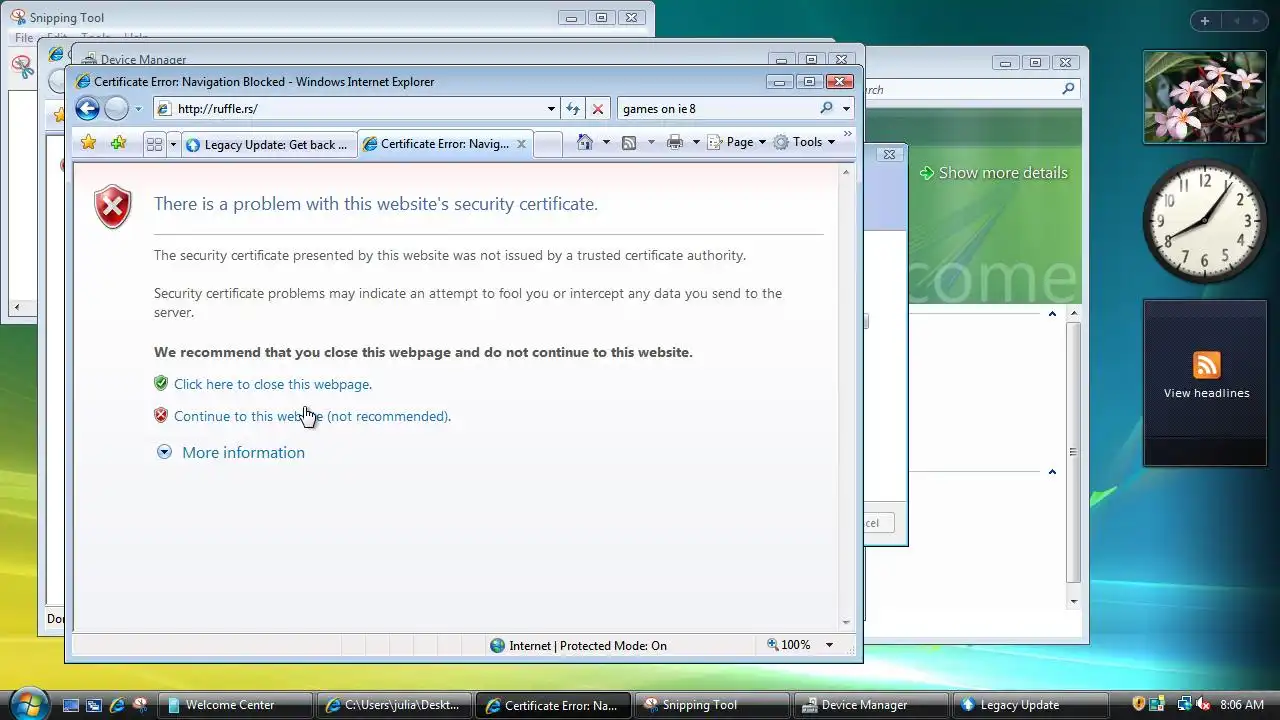
Task: Open the Print options dropdown arrow
Action: (696, 142)
